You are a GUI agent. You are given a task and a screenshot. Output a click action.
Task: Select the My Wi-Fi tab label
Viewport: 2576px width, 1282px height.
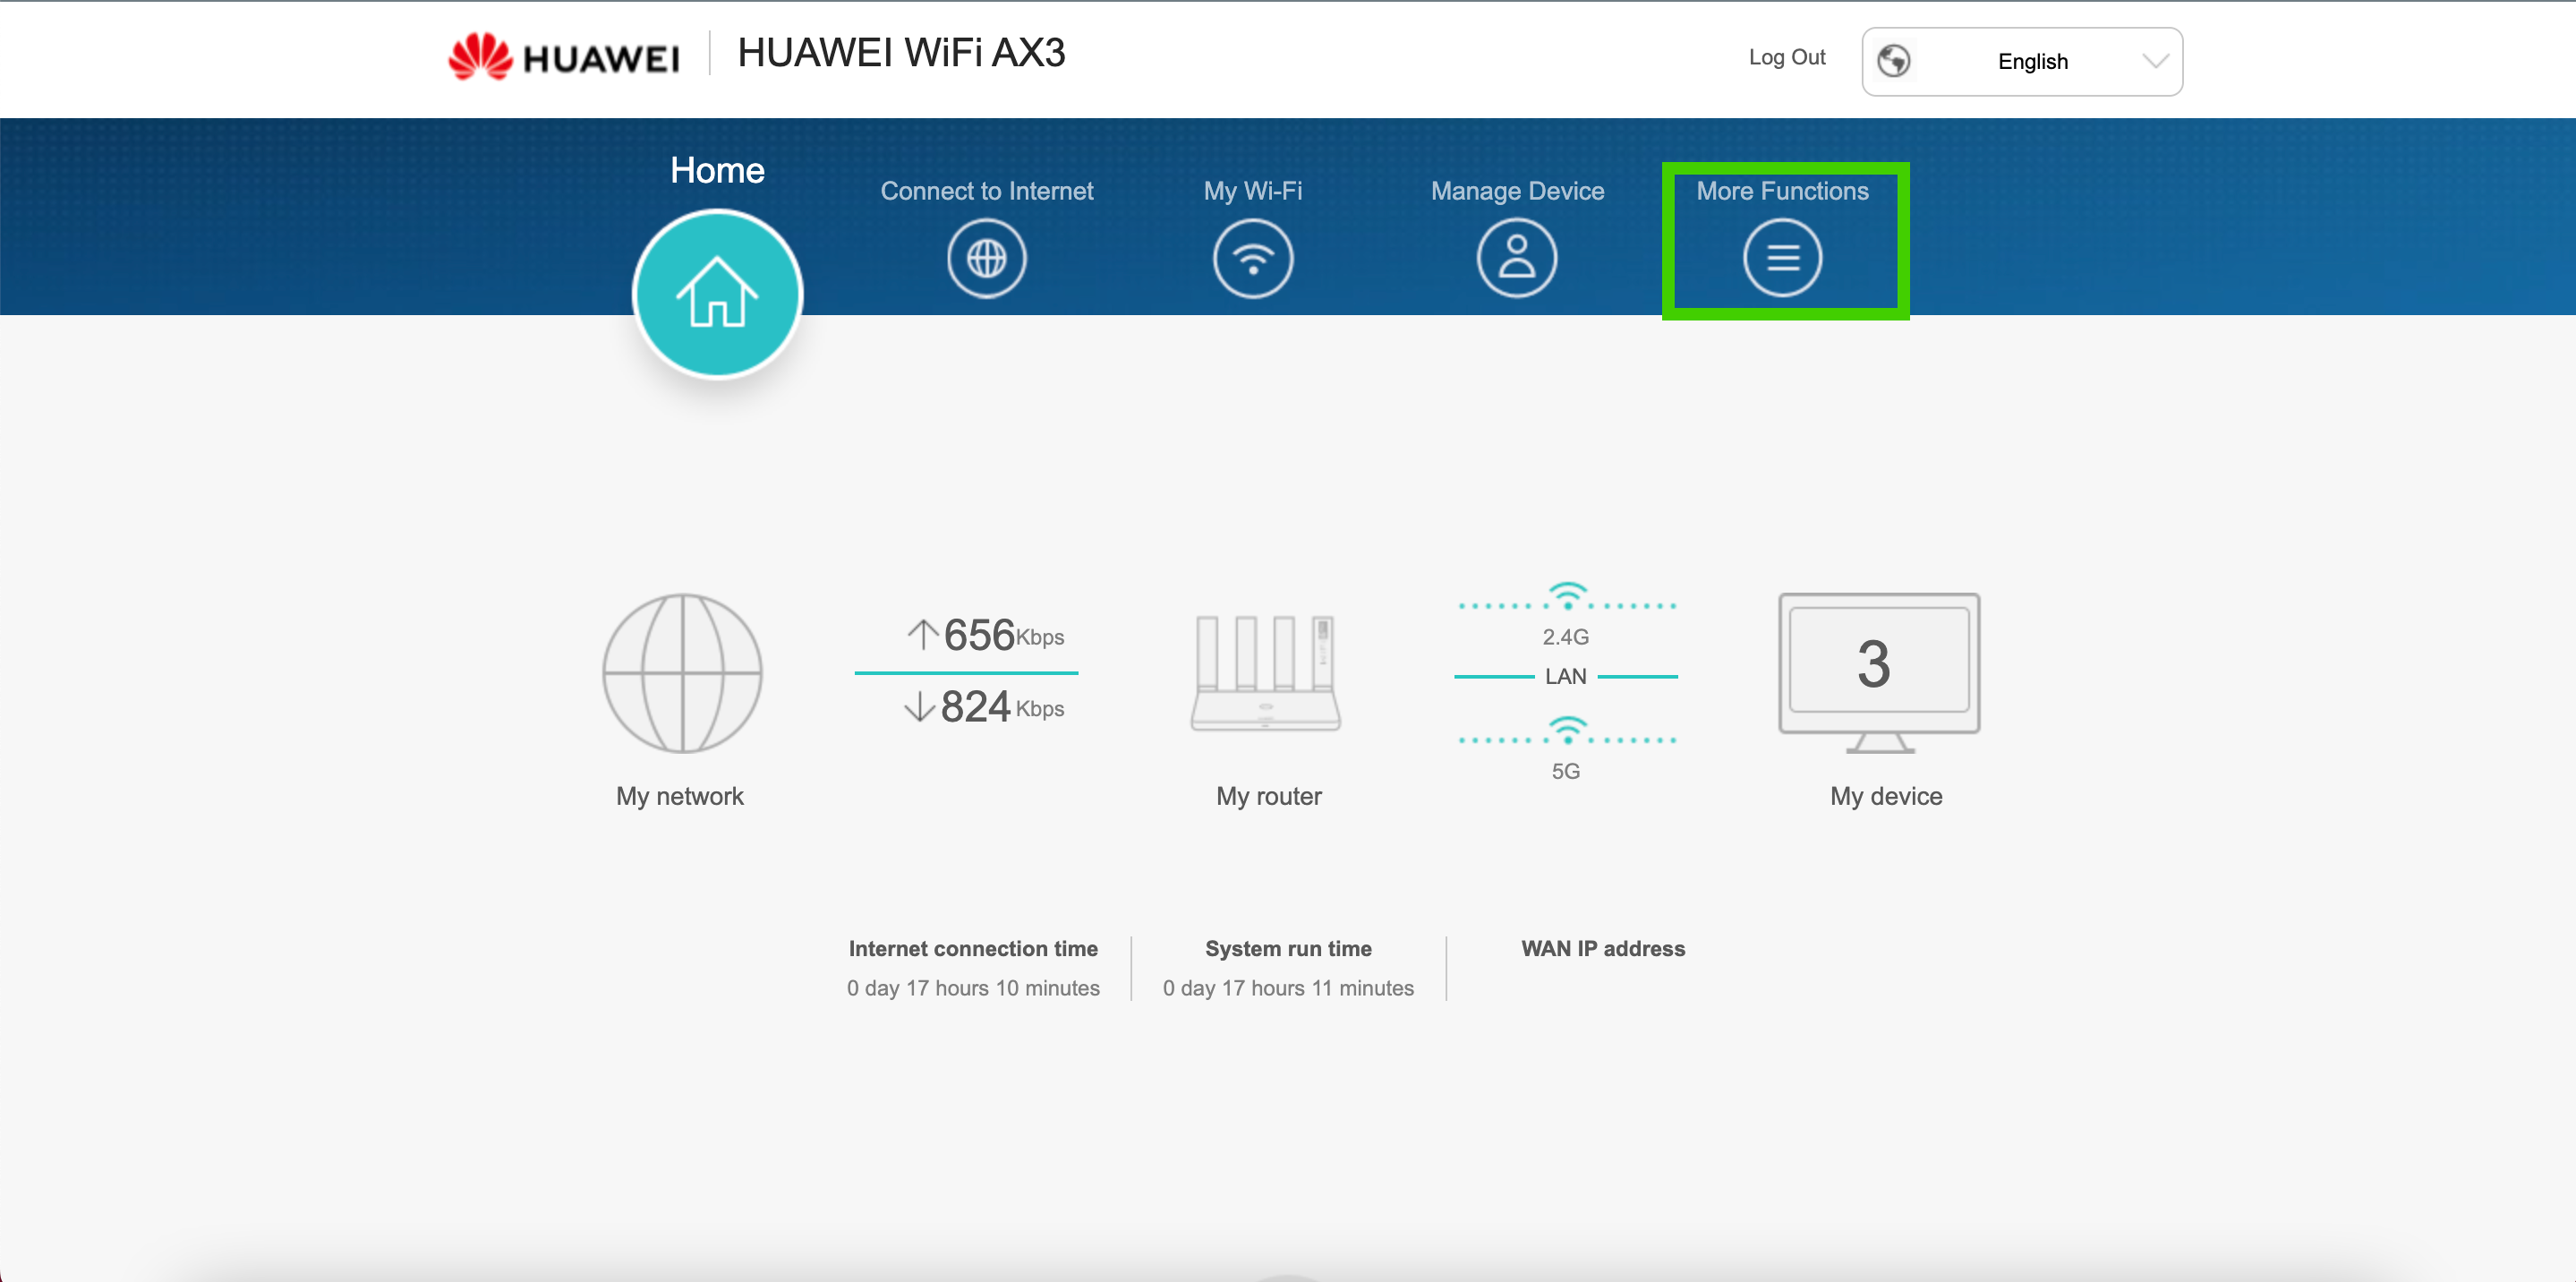pyautogui.click(x=1252, y=191)
